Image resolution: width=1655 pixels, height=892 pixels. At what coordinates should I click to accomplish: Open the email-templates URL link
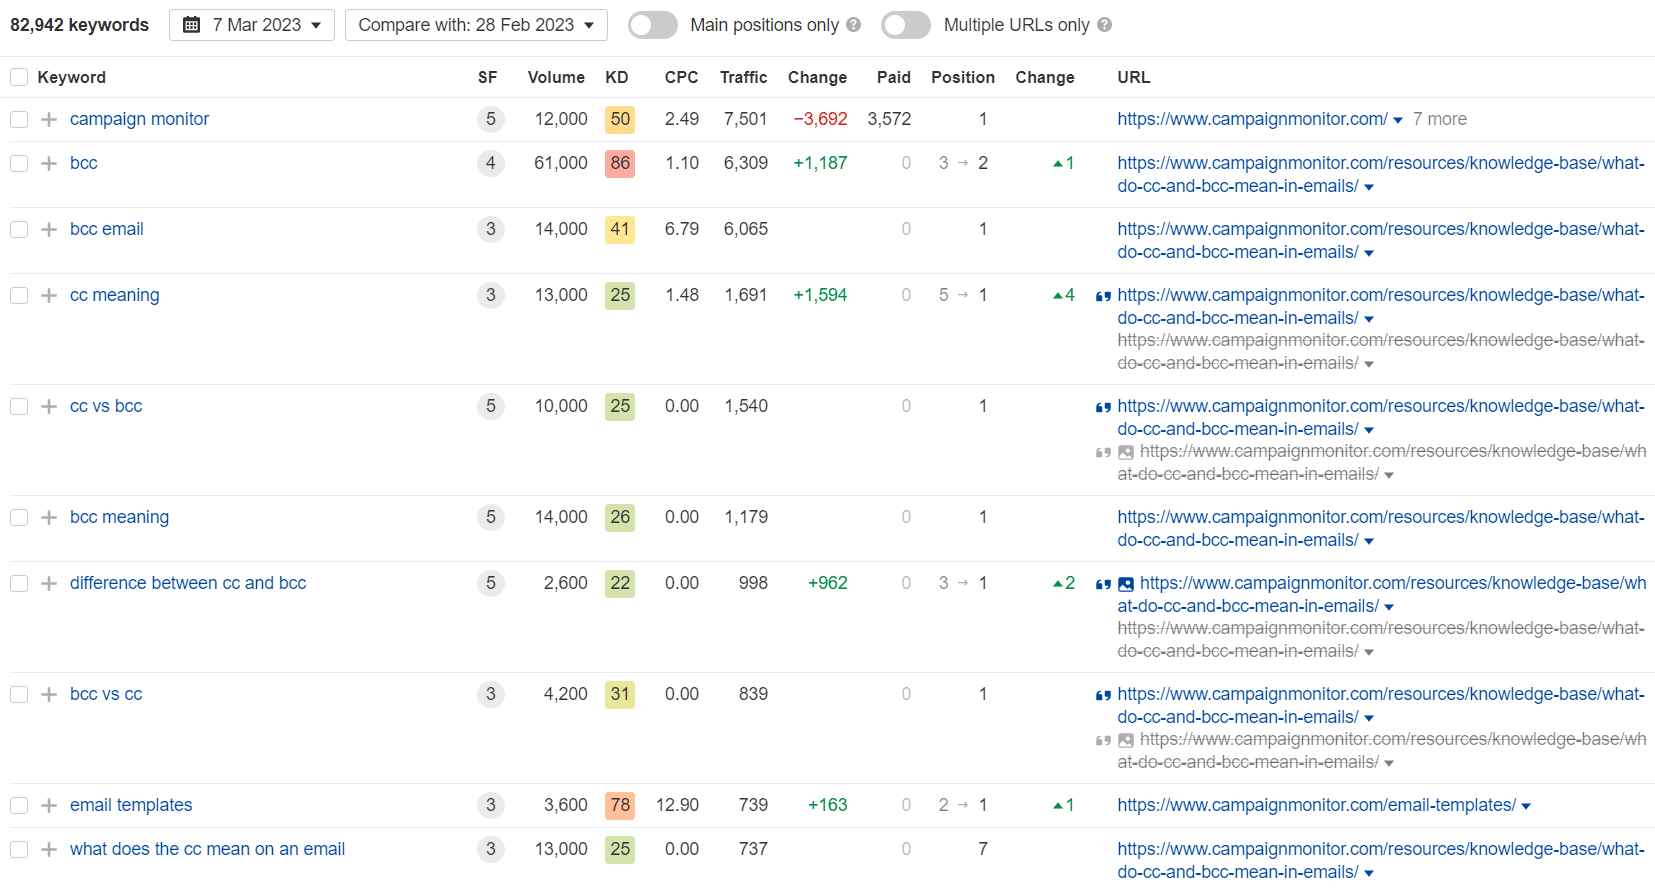click(x=1316, y=805)
